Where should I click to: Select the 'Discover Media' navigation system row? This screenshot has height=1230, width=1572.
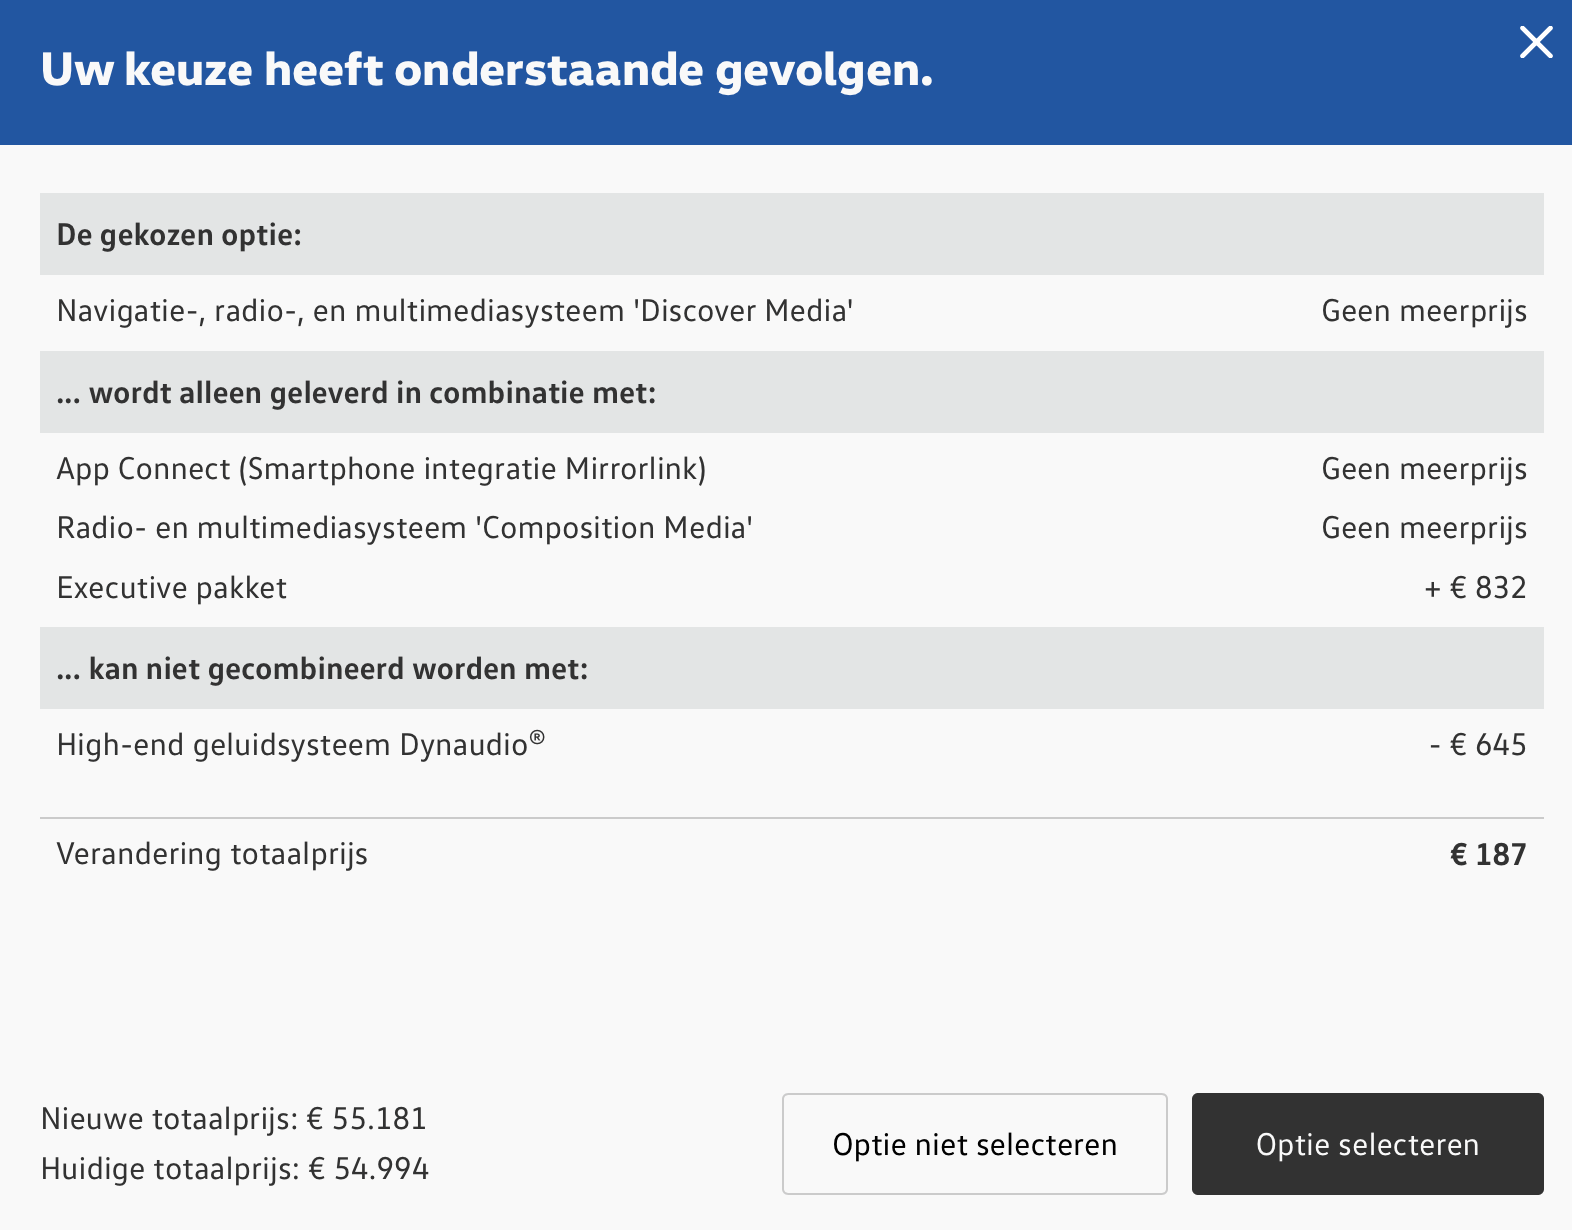coord(455,312)
